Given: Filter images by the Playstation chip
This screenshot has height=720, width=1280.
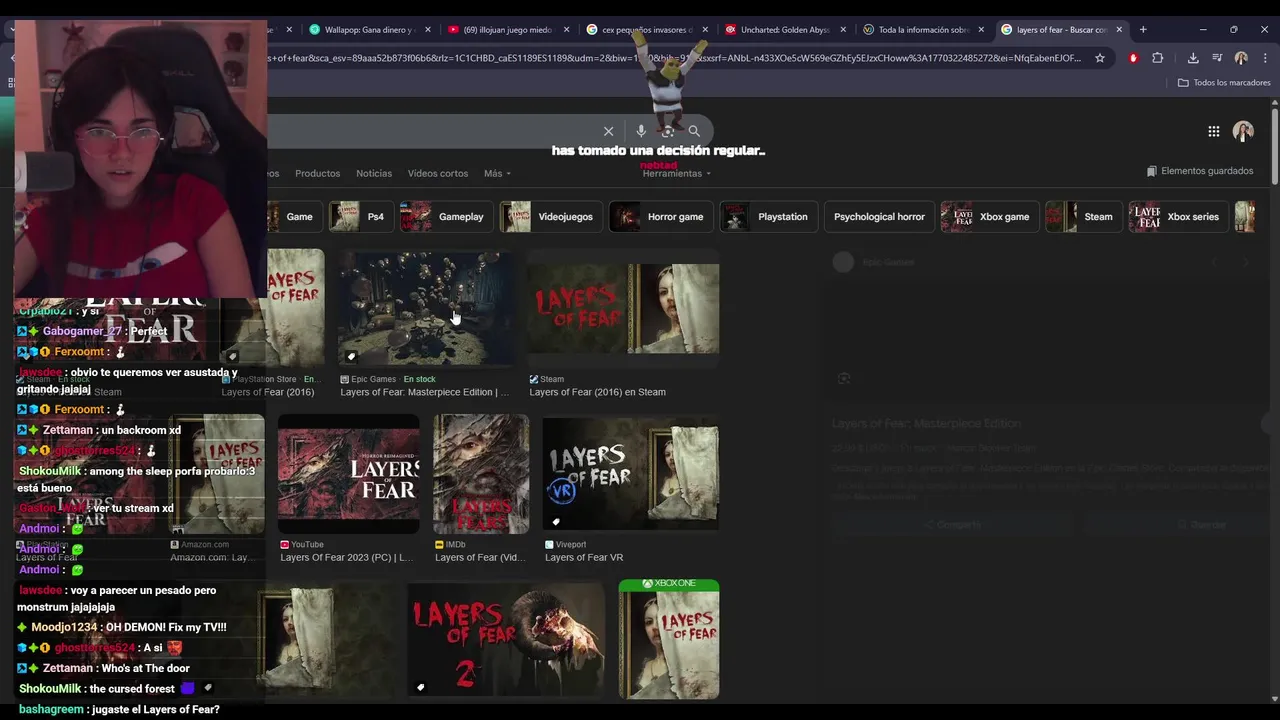Looking at the screenshot, I should pos(768,216).
